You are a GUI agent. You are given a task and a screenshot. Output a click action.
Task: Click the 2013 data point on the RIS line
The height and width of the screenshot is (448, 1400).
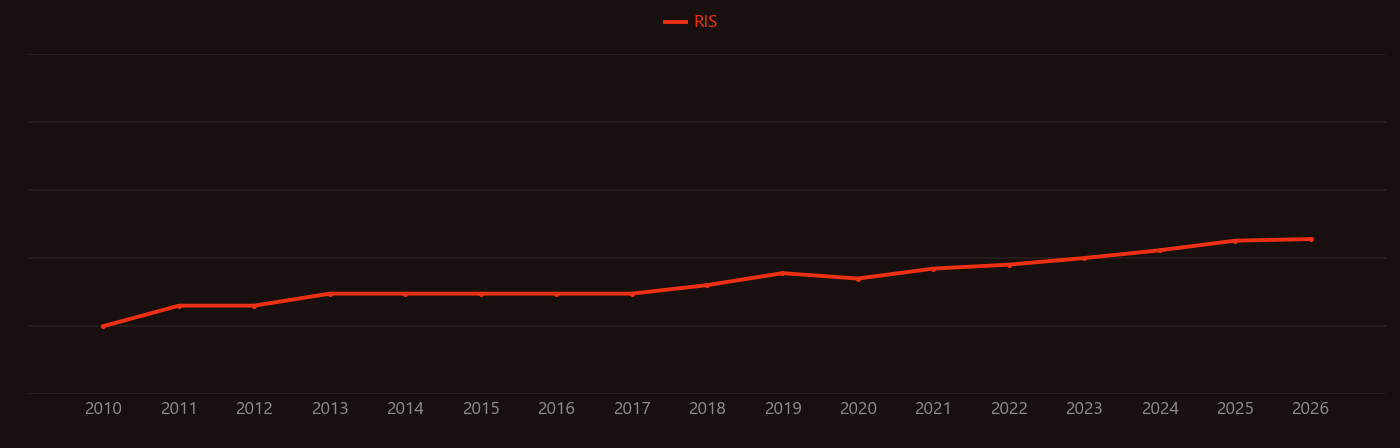pyautogui.click(x=330, y=294)
